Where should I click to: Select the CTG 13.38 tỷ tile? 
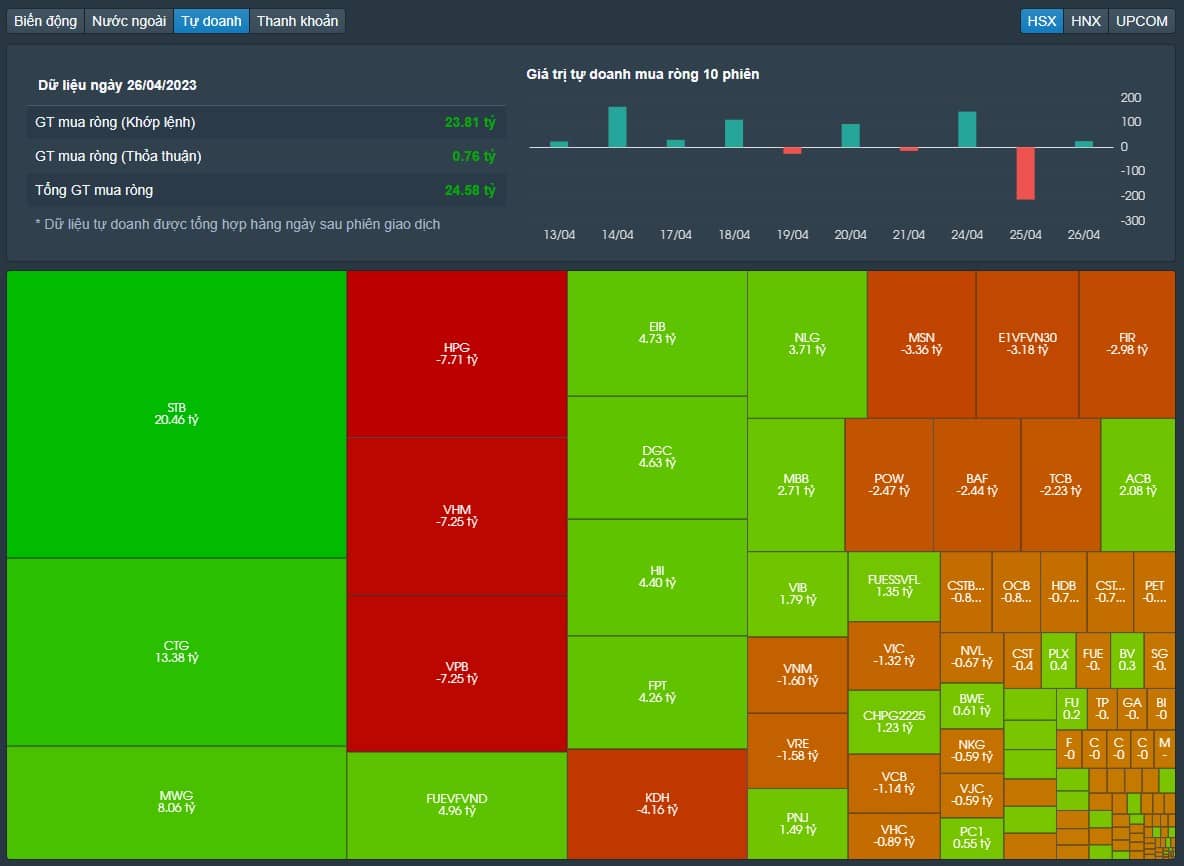coord(177,652)
